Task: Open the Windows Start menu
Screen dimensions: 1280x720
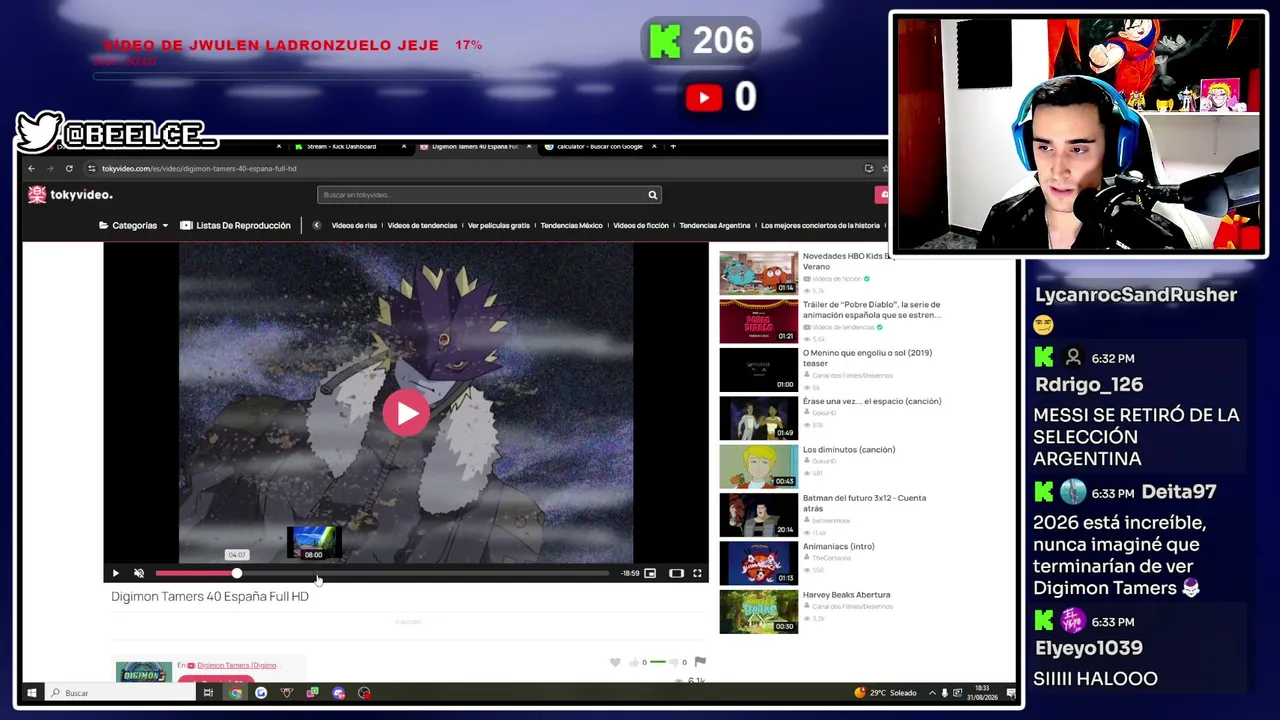Action: [31, 693]
